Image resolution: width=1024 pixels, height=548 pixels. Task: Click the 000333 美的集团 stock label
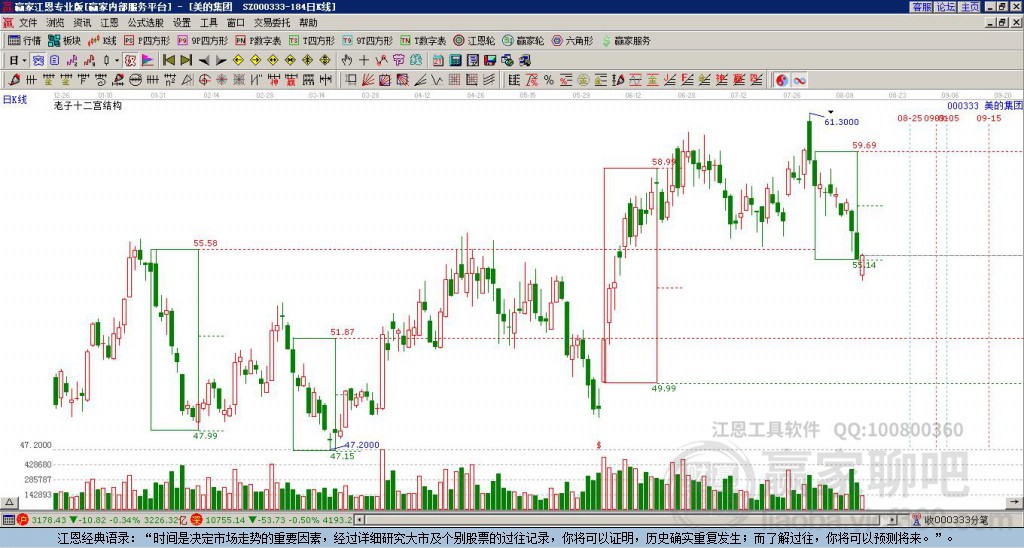point(984,105)
